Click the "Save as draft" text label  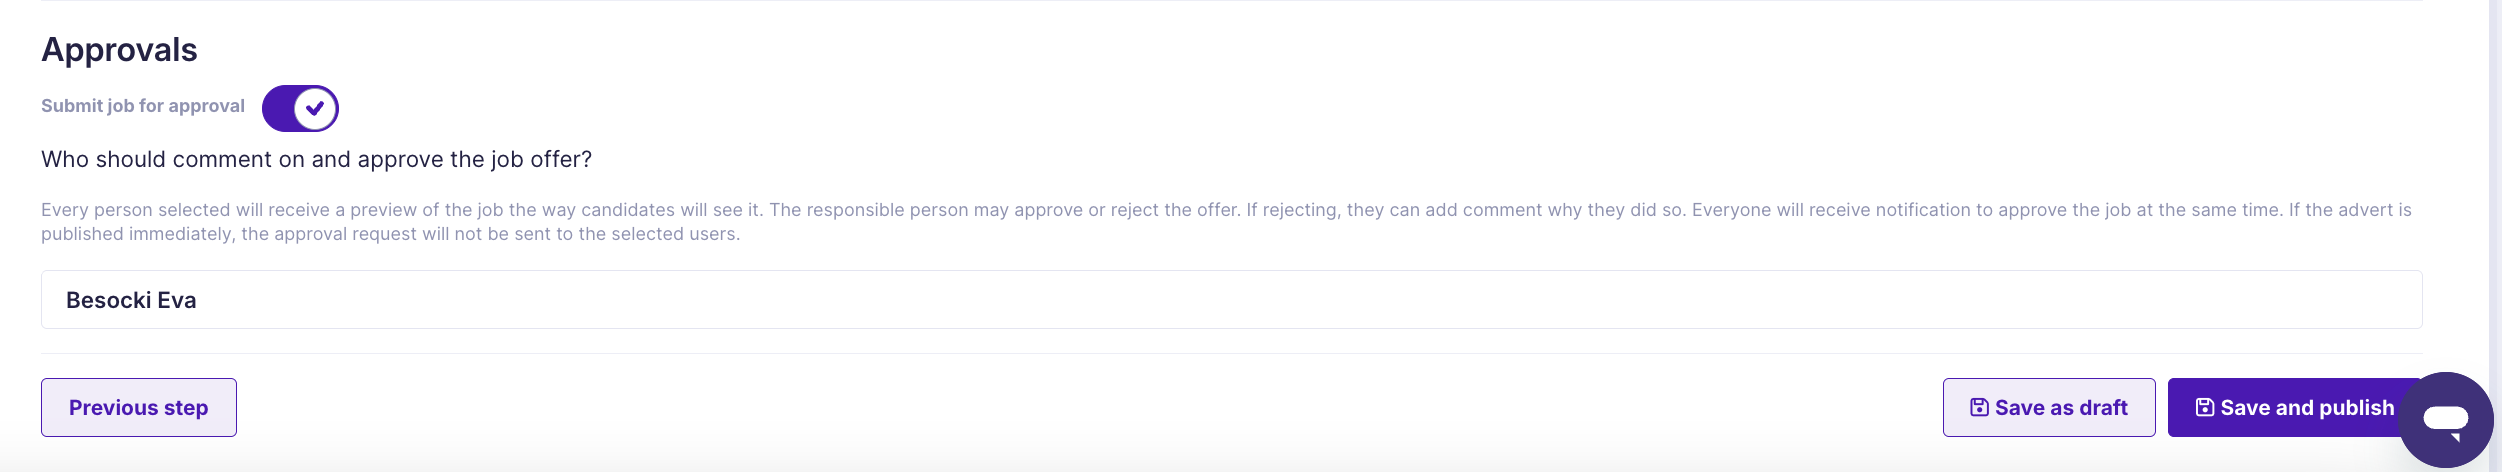coord(2060,408)
